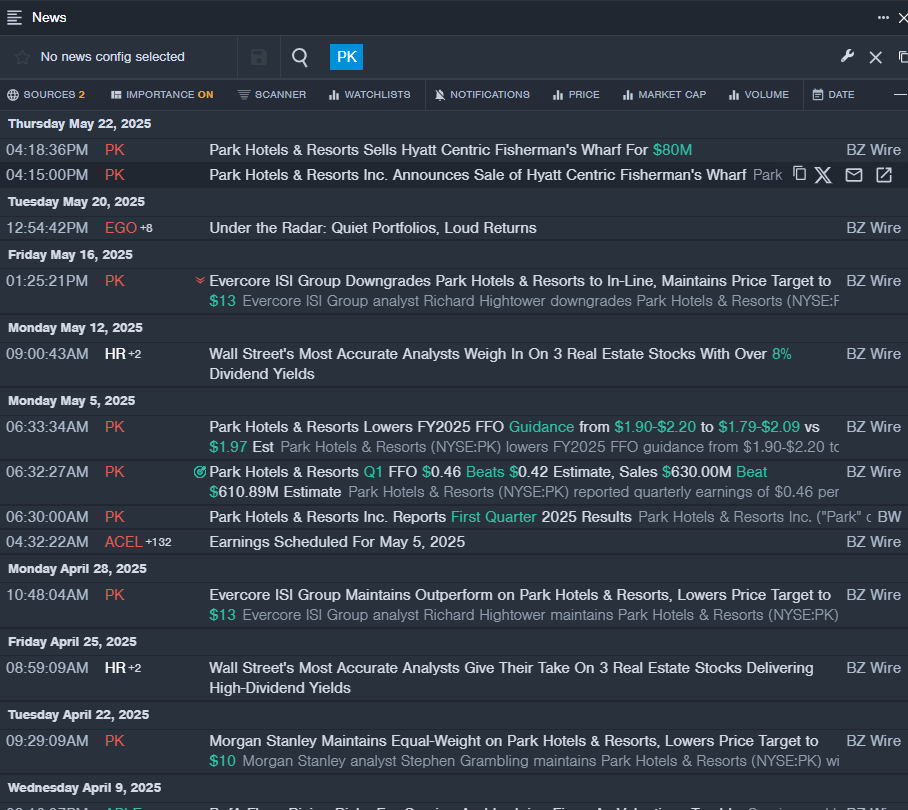Screen dimensions: 908x810
Task: Open Morgan Stanley Maintains Equal-Weight headline
Action: click(514, 750)
